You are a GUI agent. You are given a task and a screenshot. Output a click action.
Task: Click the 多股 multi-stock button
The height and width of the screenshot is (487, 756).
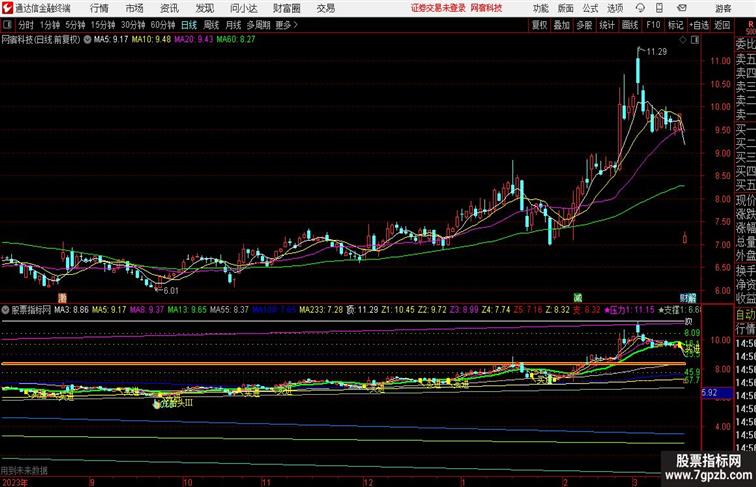point(584,25)
